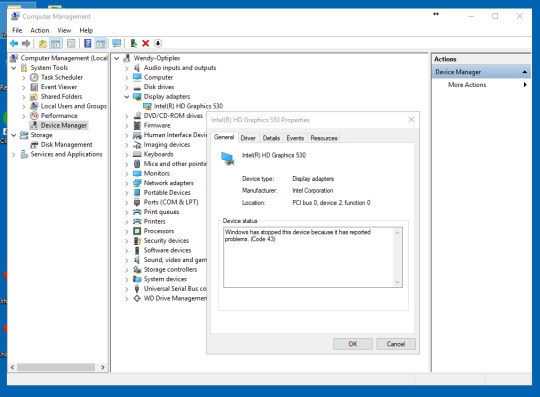Select Print queues device category
The image size is (540, 397).
[x=161, y=212]
